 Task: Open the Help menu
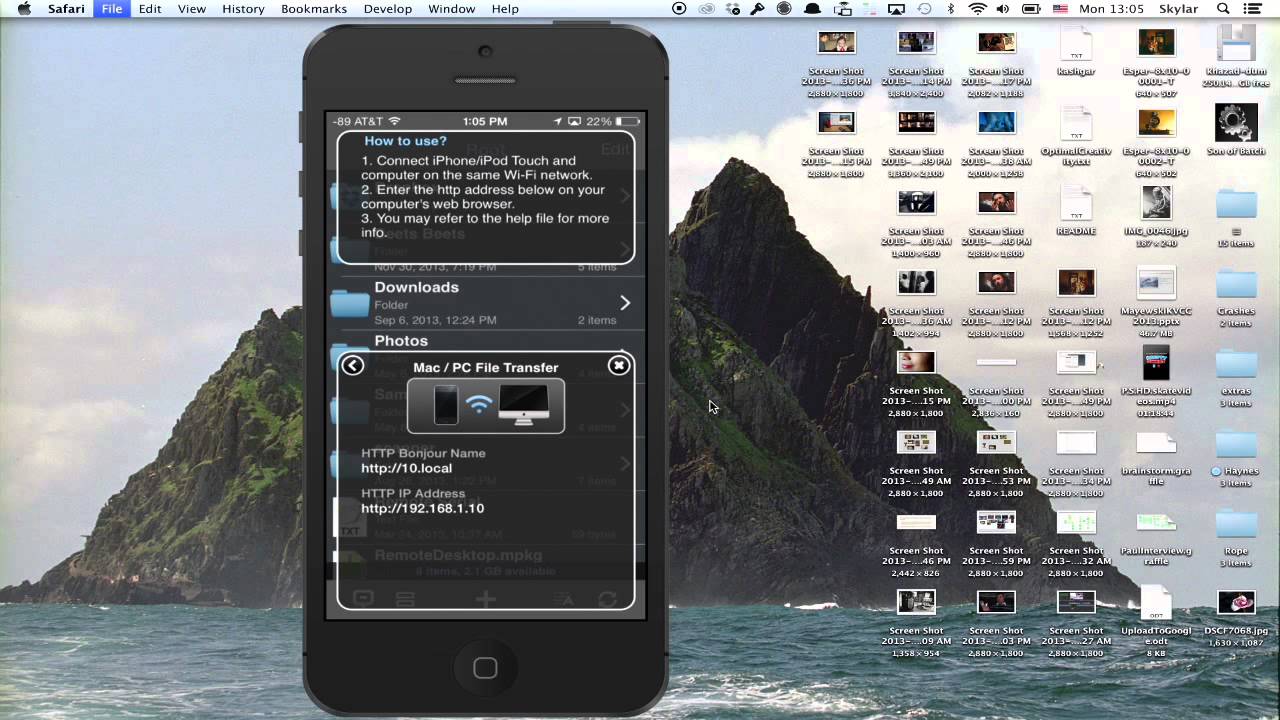click(x=505, y=9)
